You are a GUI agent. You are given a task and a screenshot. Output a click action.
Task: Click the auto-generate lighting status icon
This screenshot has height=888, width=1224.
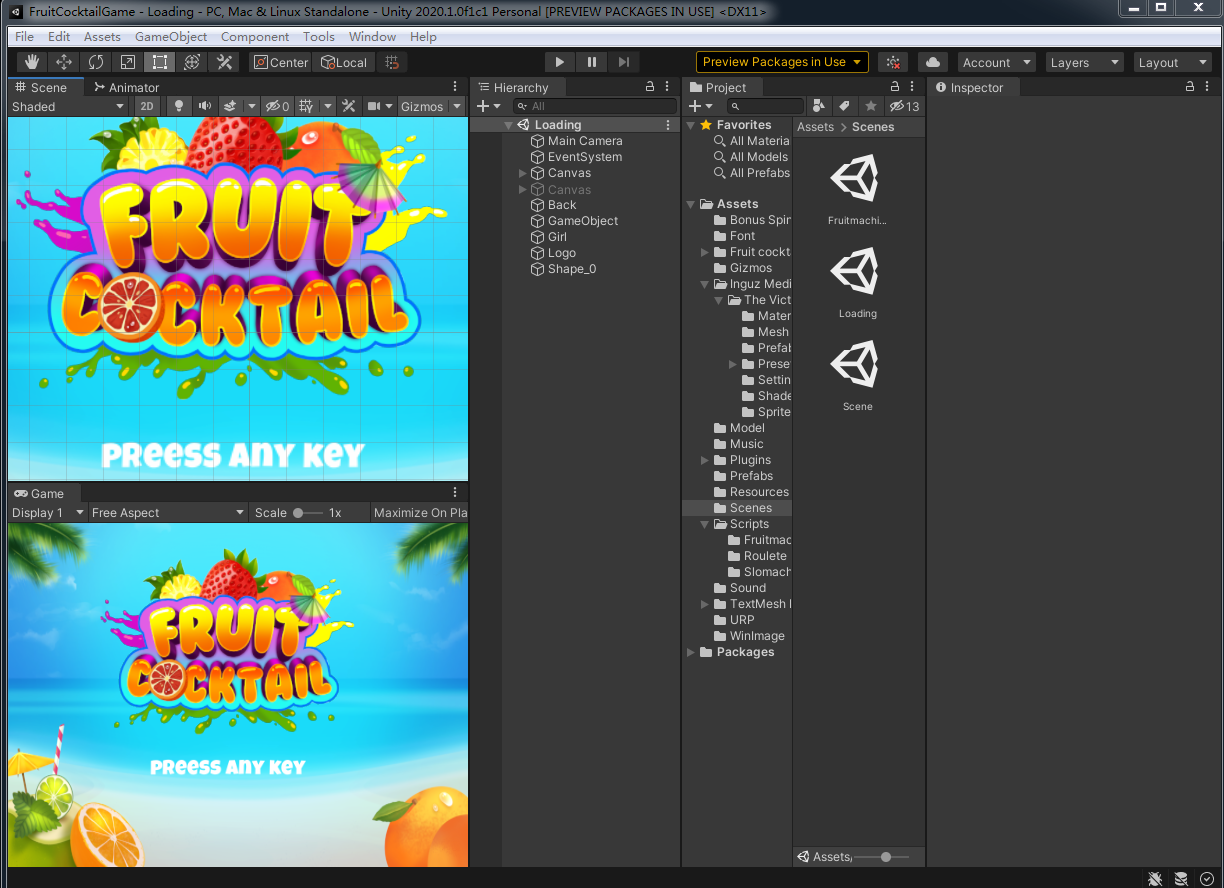pos(1181,879)
